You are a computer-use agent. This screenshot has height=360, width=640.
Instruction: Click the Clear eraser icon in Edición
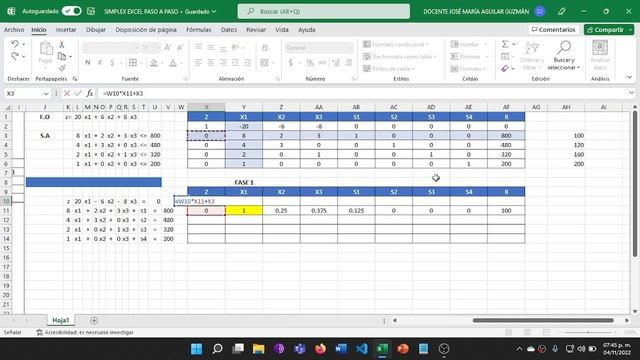(x=505, y=68)
